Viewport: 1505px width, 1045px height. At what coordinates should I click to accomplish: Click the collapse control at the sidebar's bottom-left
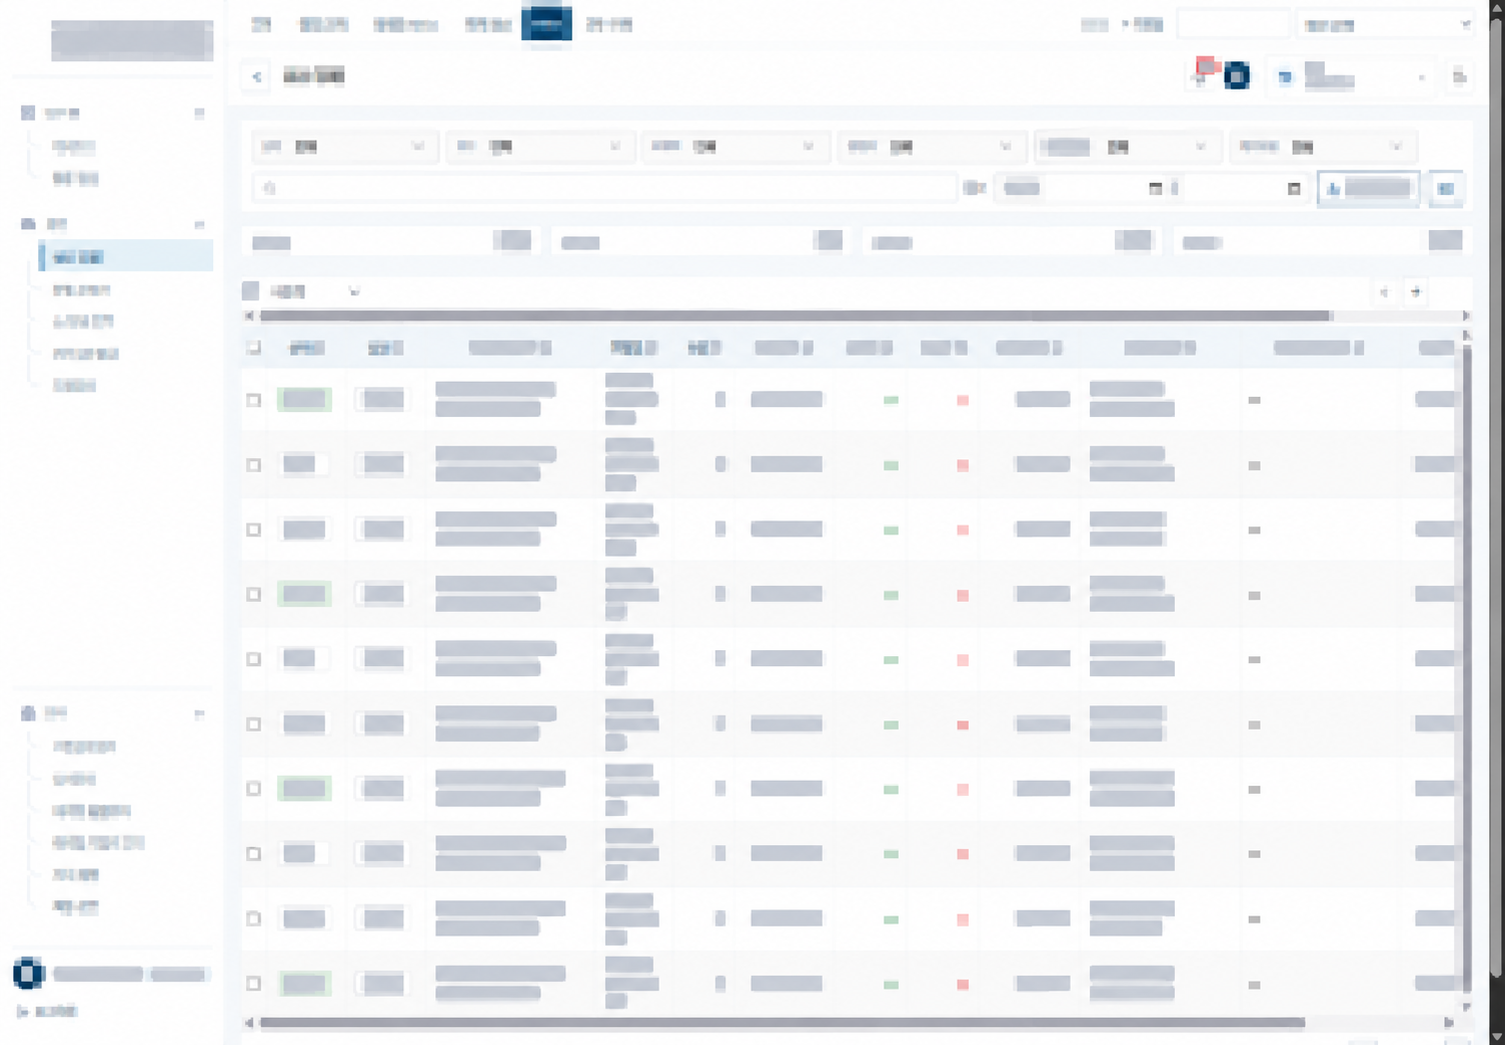[x=47, y=1012]
